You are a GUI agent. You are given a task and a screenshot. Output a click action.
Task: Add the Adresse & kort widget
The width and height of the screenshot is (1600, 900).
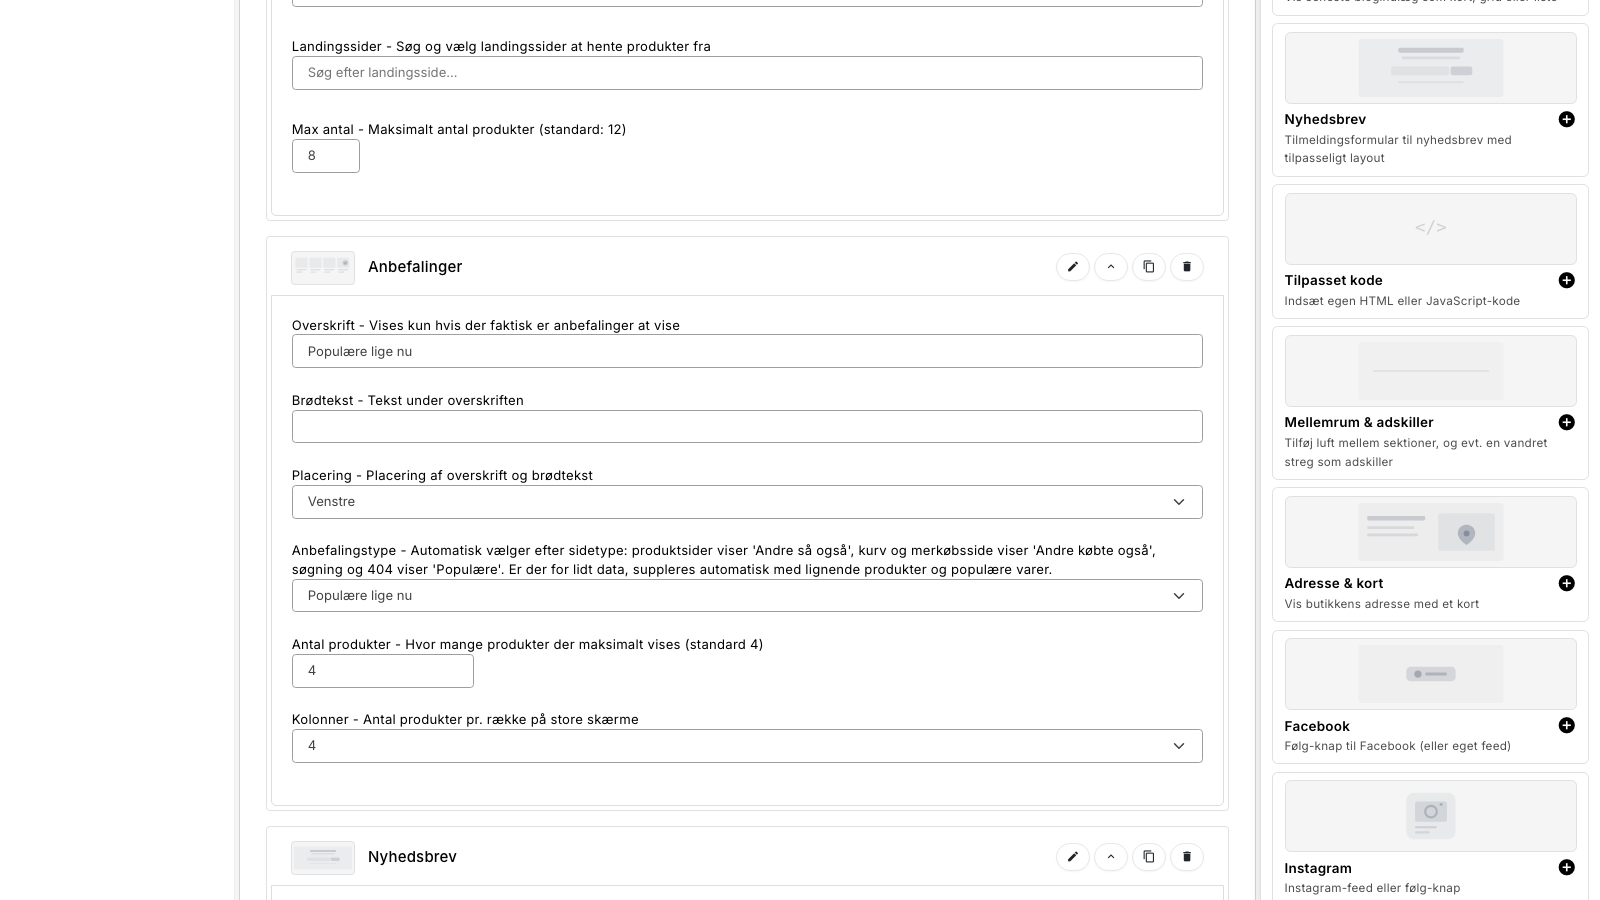(1567, 583)
